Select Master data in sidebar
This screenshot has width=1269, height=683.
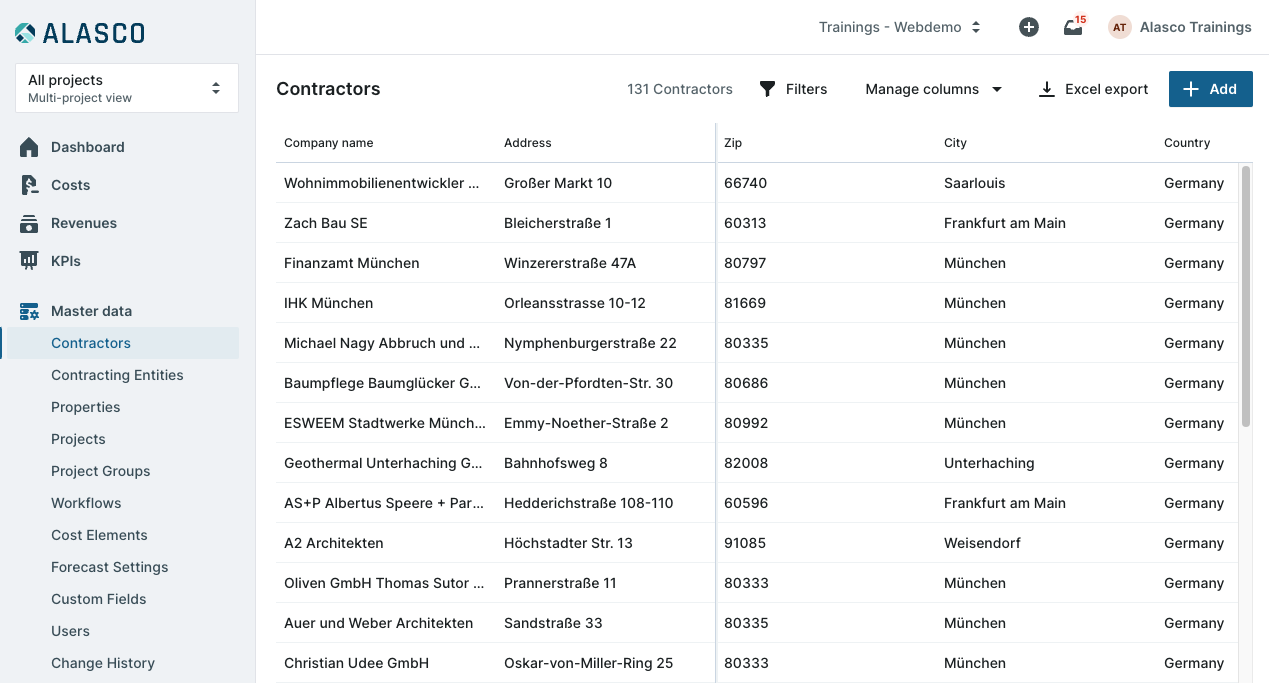point(91,311)
